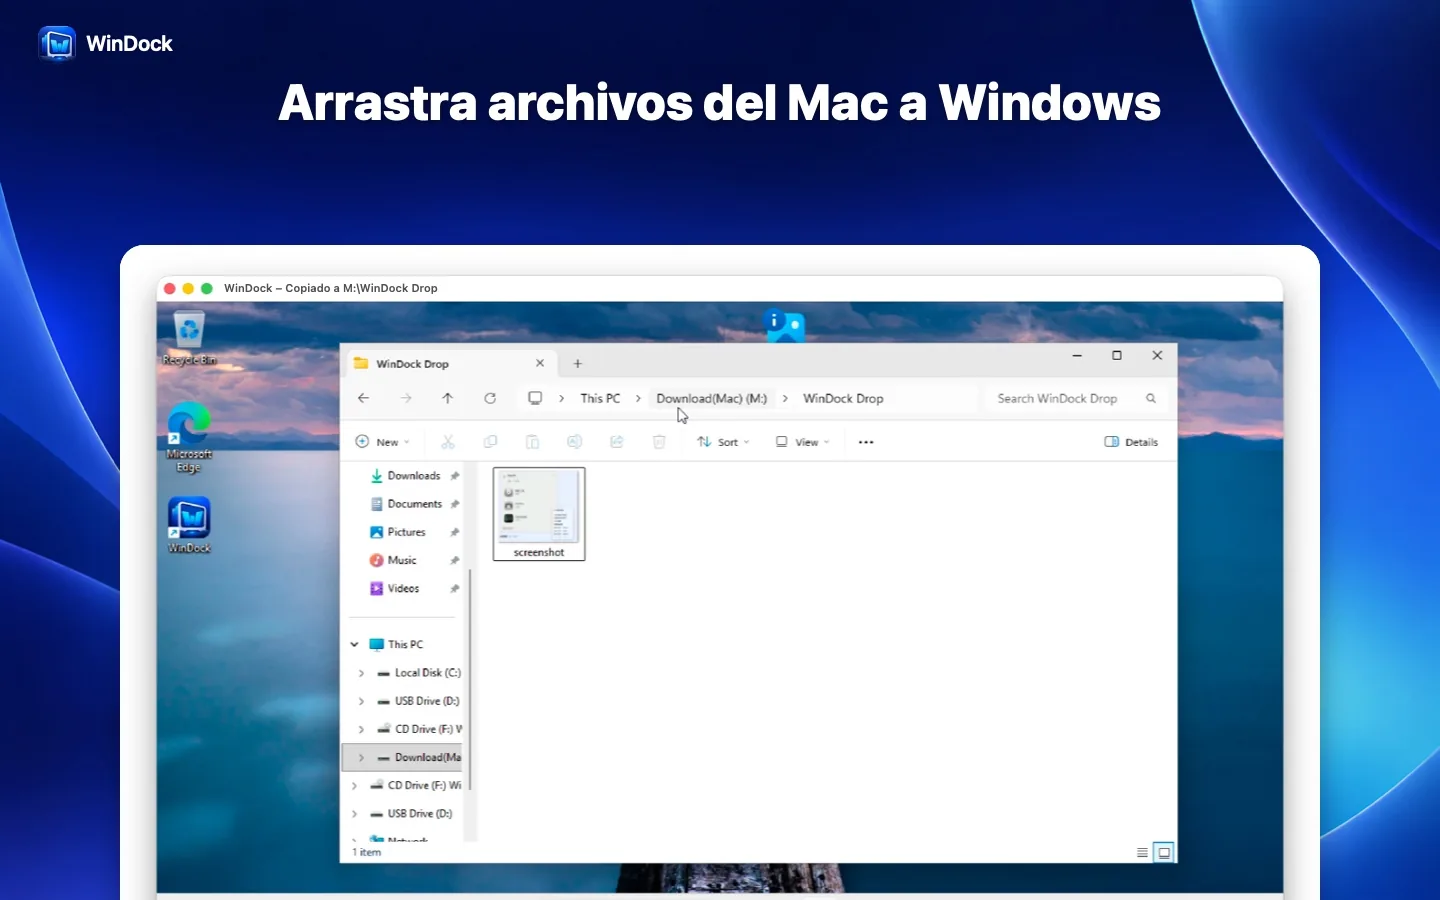This screenshot has height=900, width=1440.
Task: Open the See more (…) toolbar menu
Action: coord(866,442)
